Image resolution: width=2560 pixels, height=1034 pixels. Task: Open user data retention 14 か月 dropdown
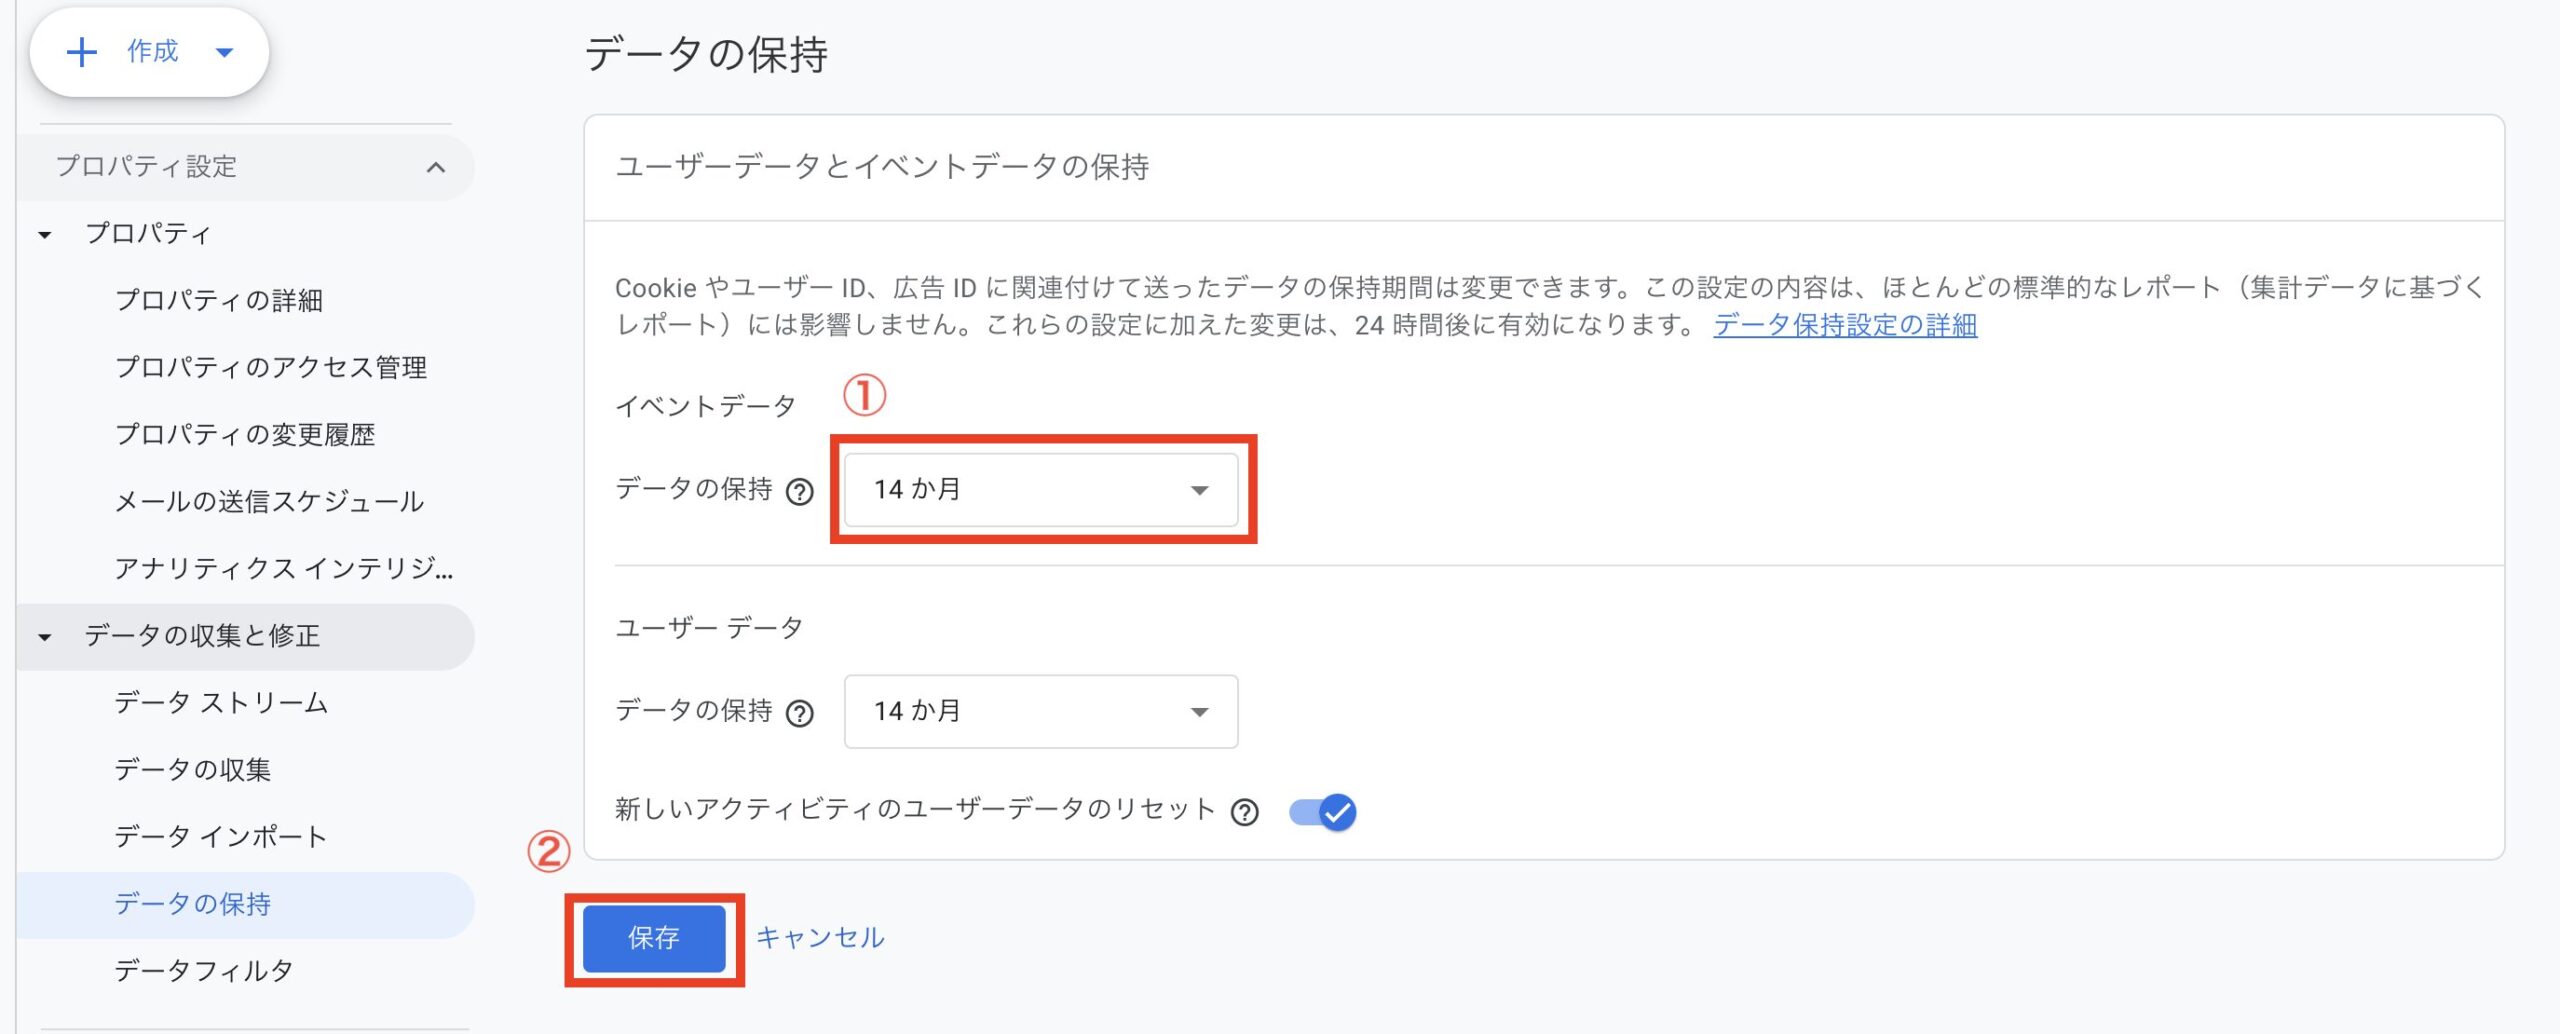pos(1041,712)
